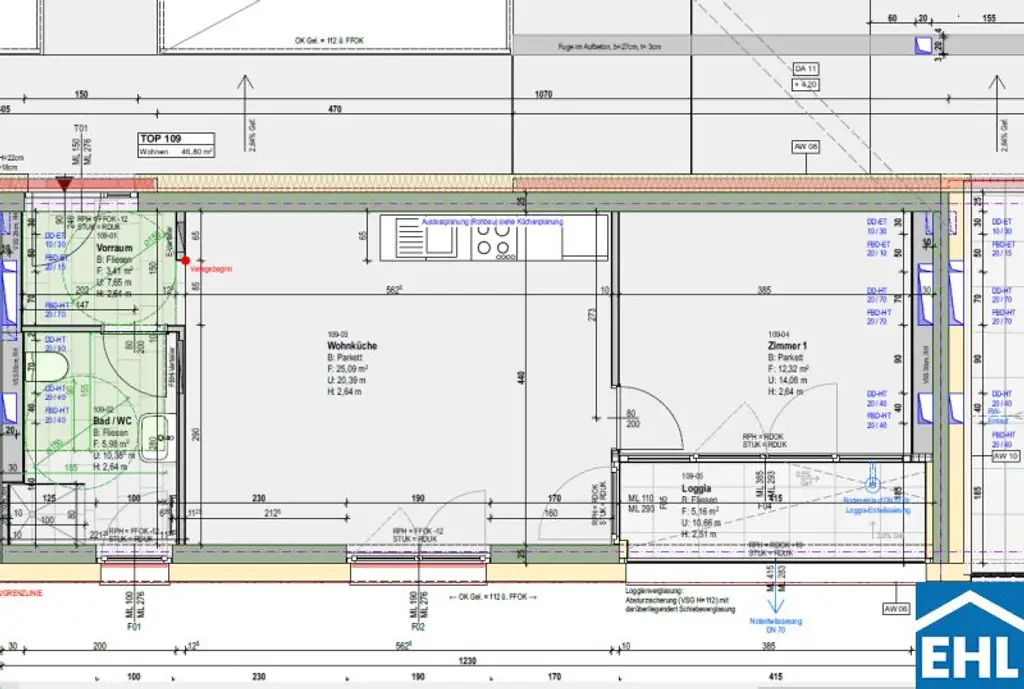Click the vertical '440' dimension
1024x689 pixels.
(x=521, y=377)
